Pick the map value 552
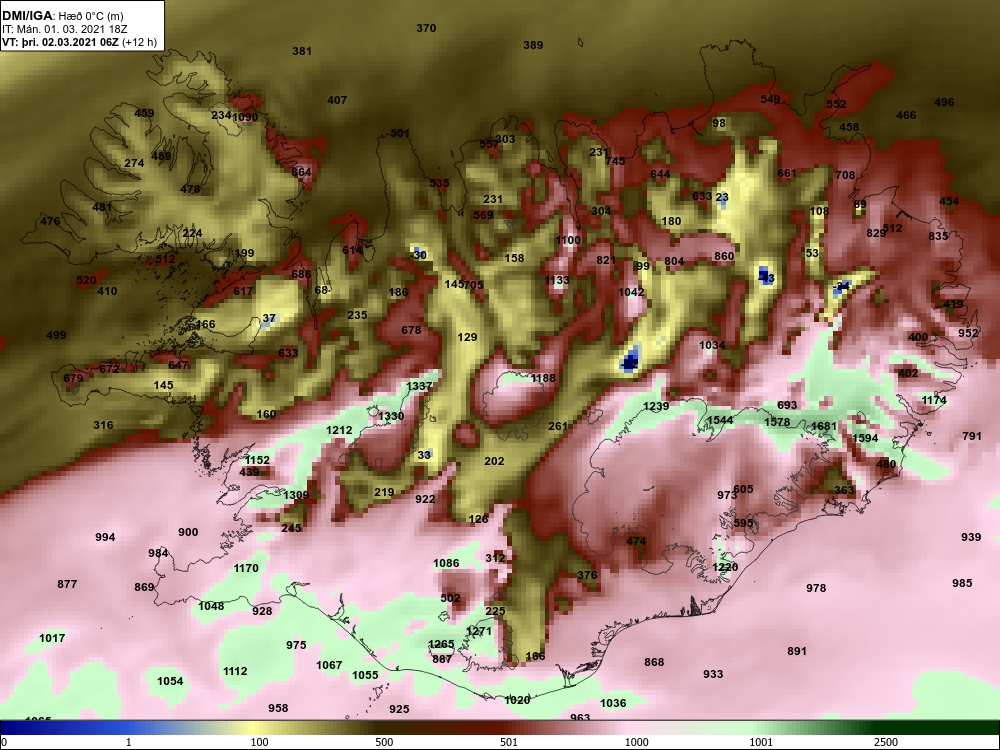This screenshot has height=750, width=1000. [836, 105]
